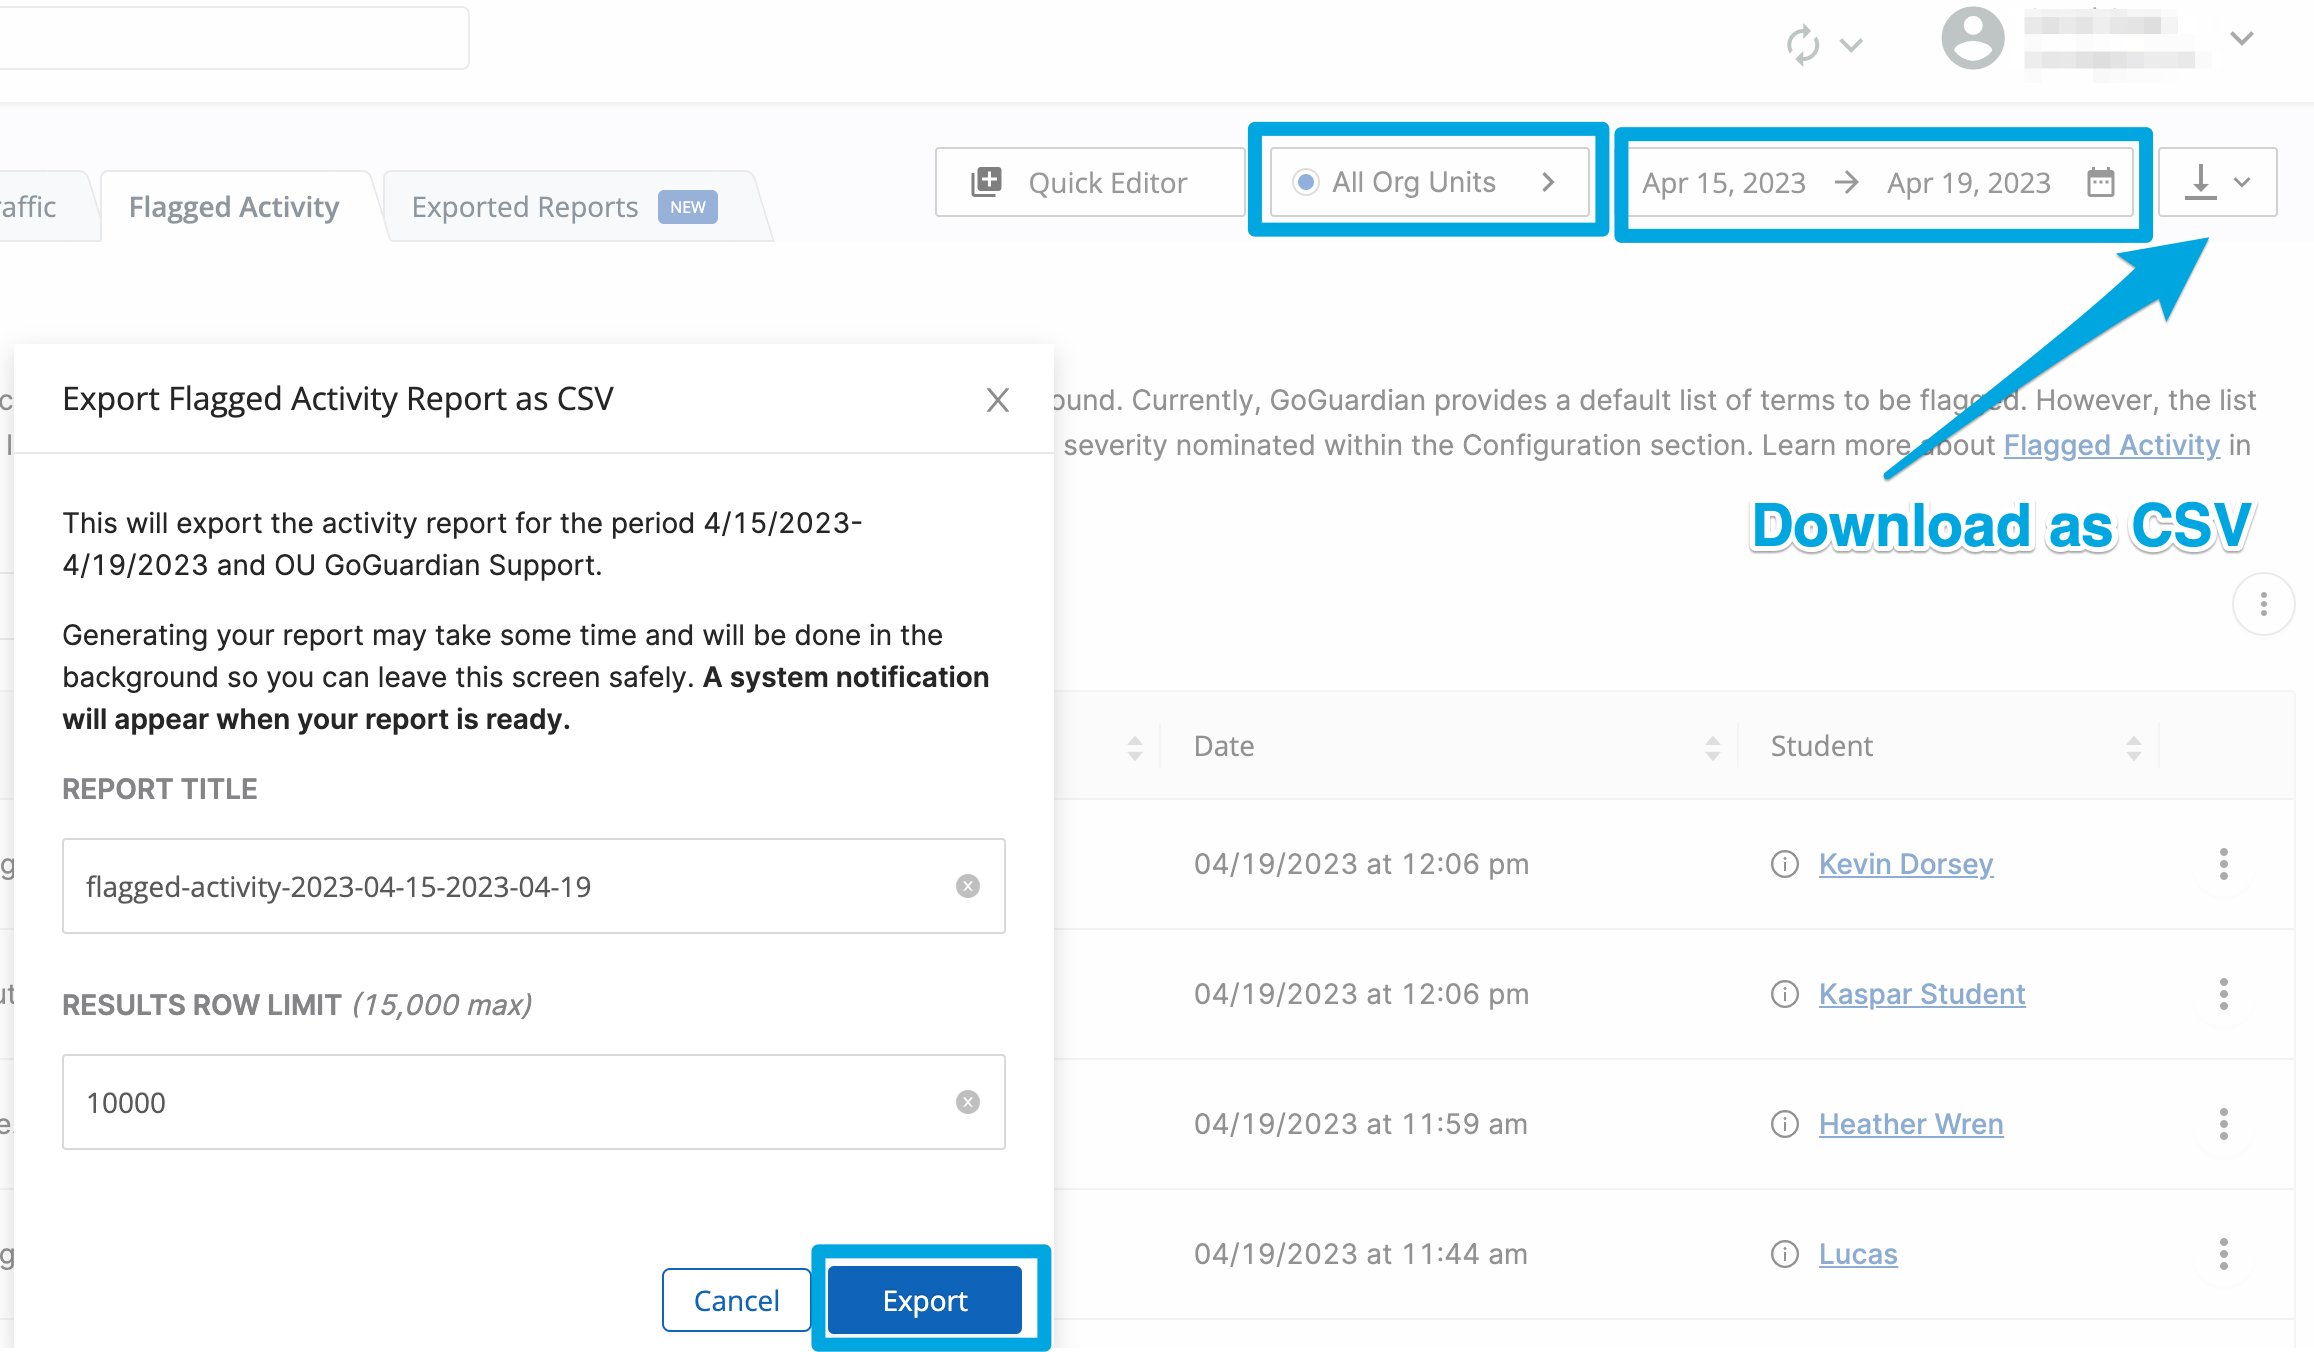Screen dimensions: 2314x1352
Task: Click the search box in header
Action: click(234, 38)
